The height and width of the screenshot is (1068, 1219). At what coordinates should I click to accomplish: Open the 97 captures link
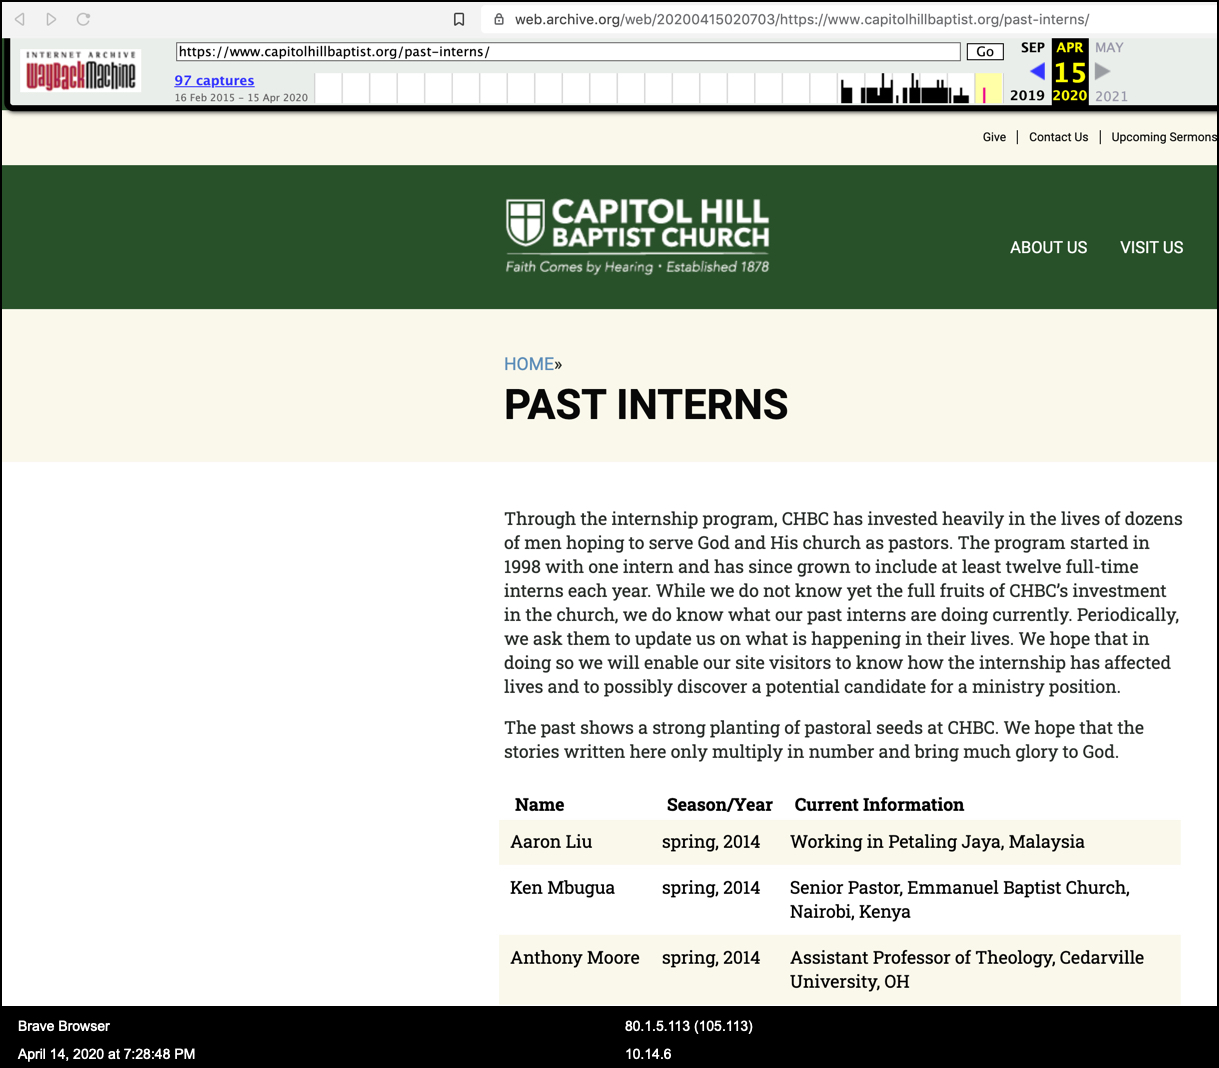(x=214, y=80)
